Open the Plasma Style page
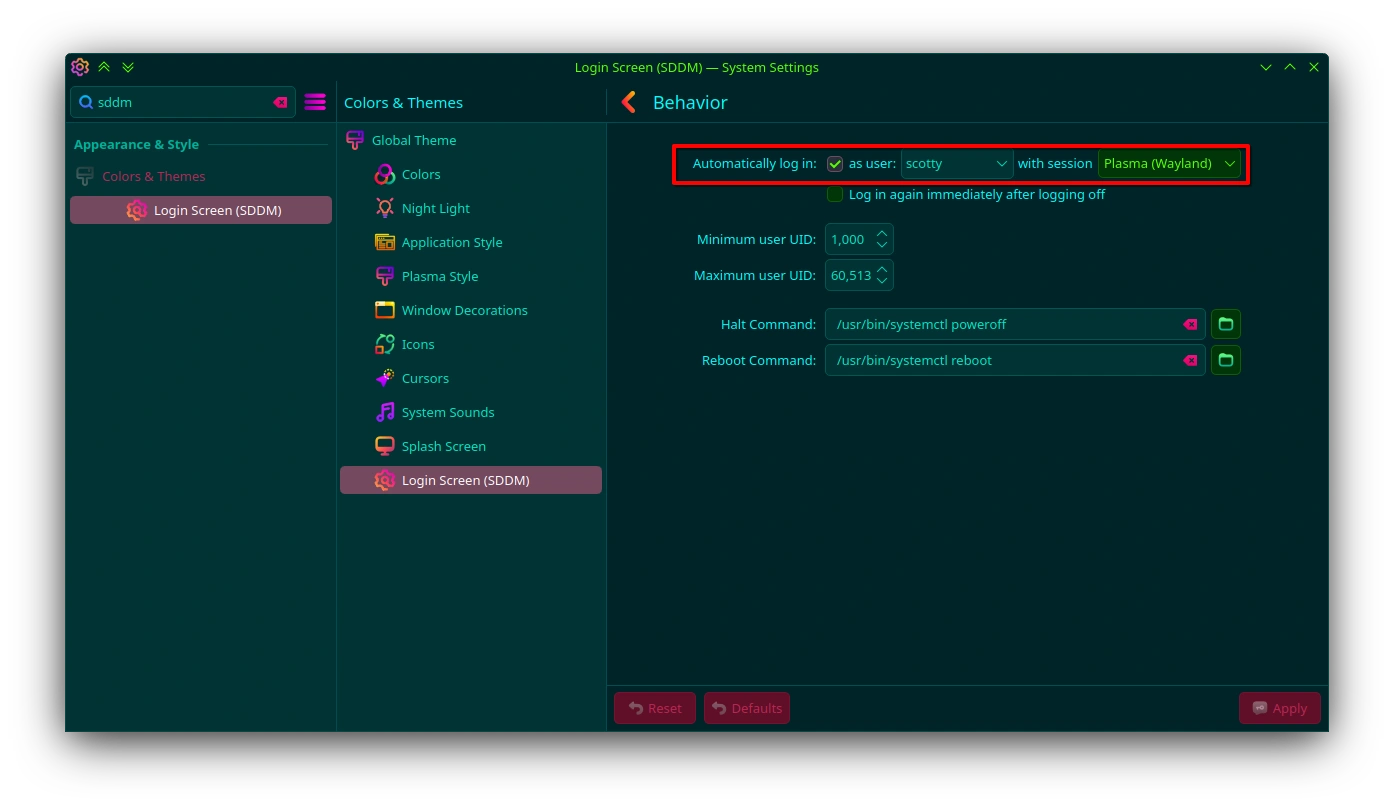The height and width of the screenshot is (809, 1394). point(471,276)
